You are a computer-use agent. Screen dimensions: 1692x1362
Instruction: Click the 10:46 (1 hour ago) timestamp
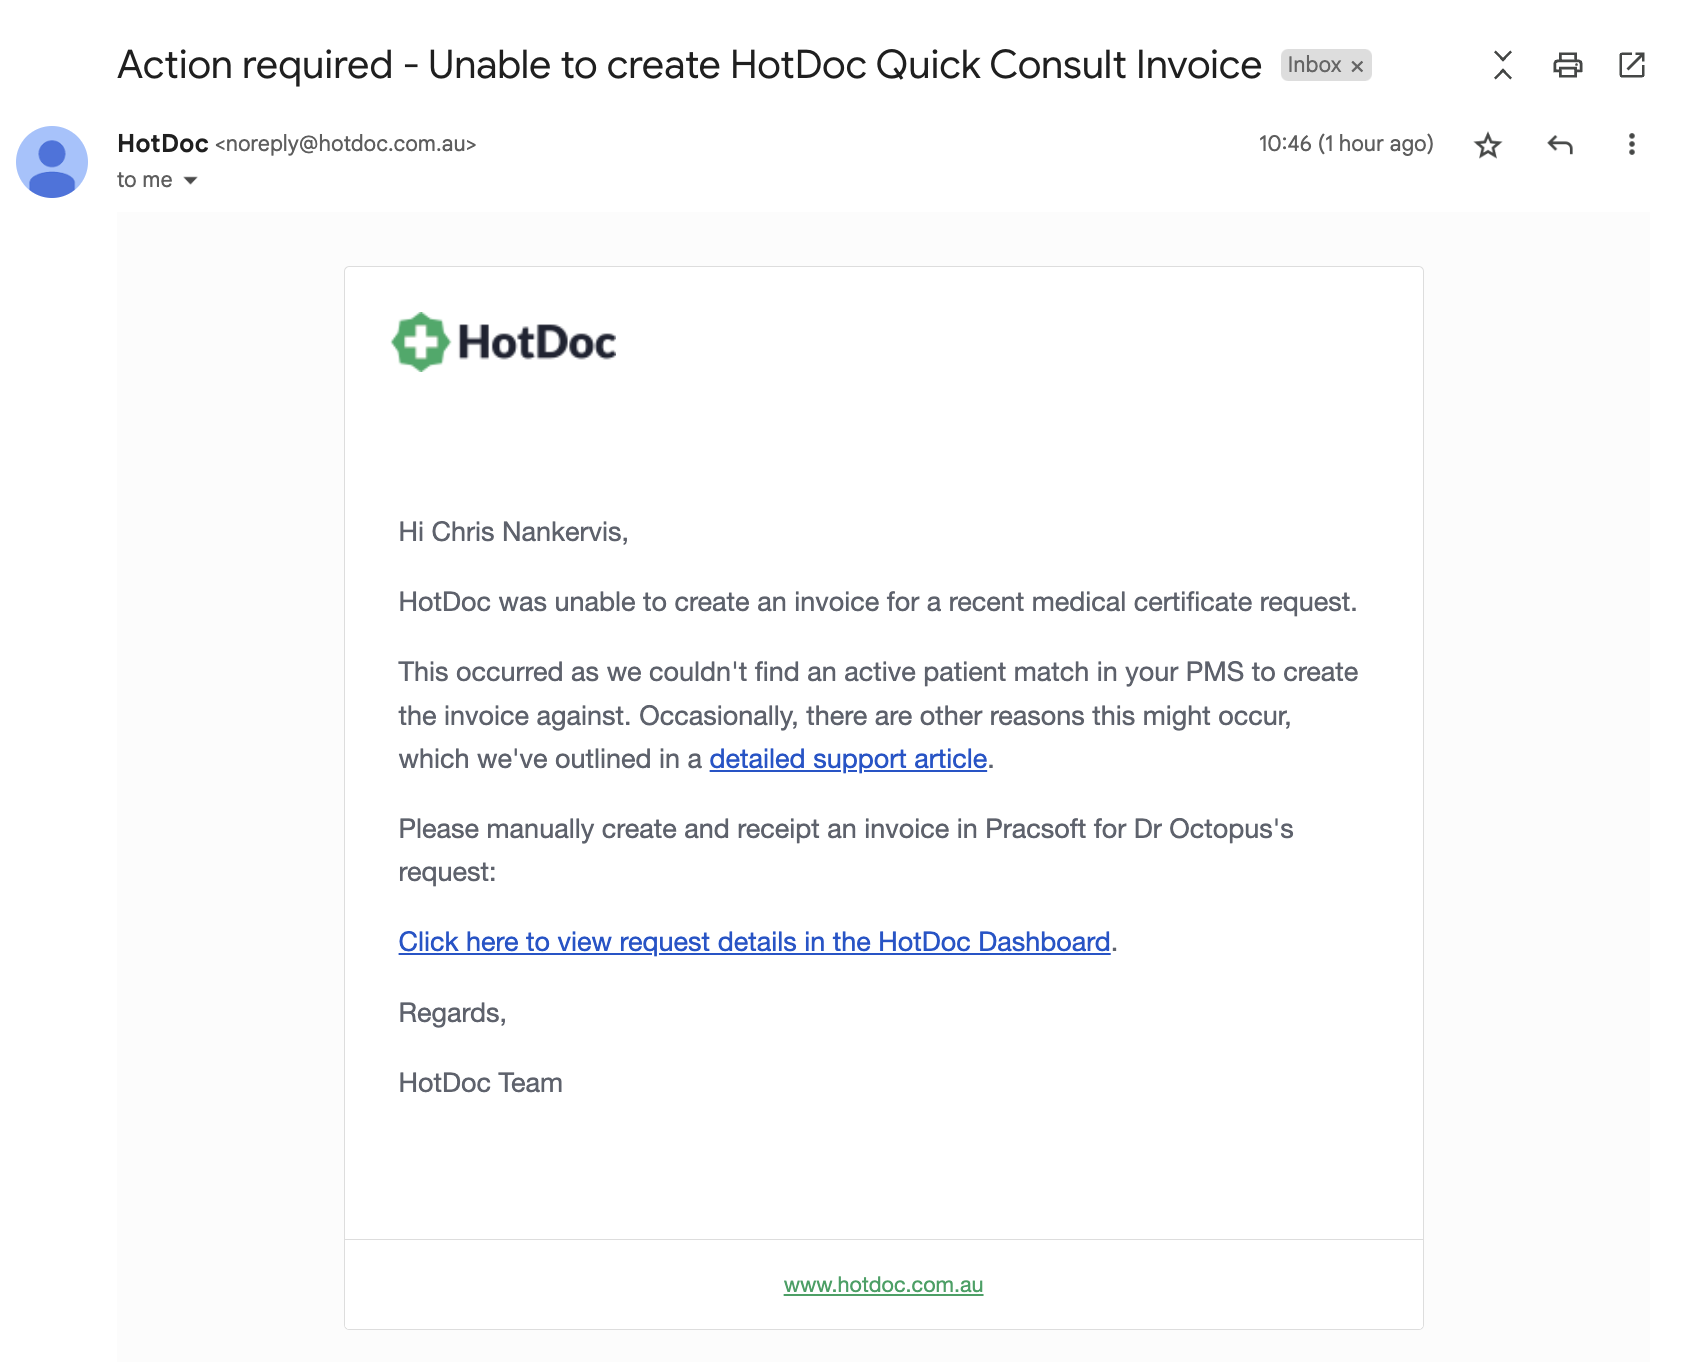coord(1346,144)
